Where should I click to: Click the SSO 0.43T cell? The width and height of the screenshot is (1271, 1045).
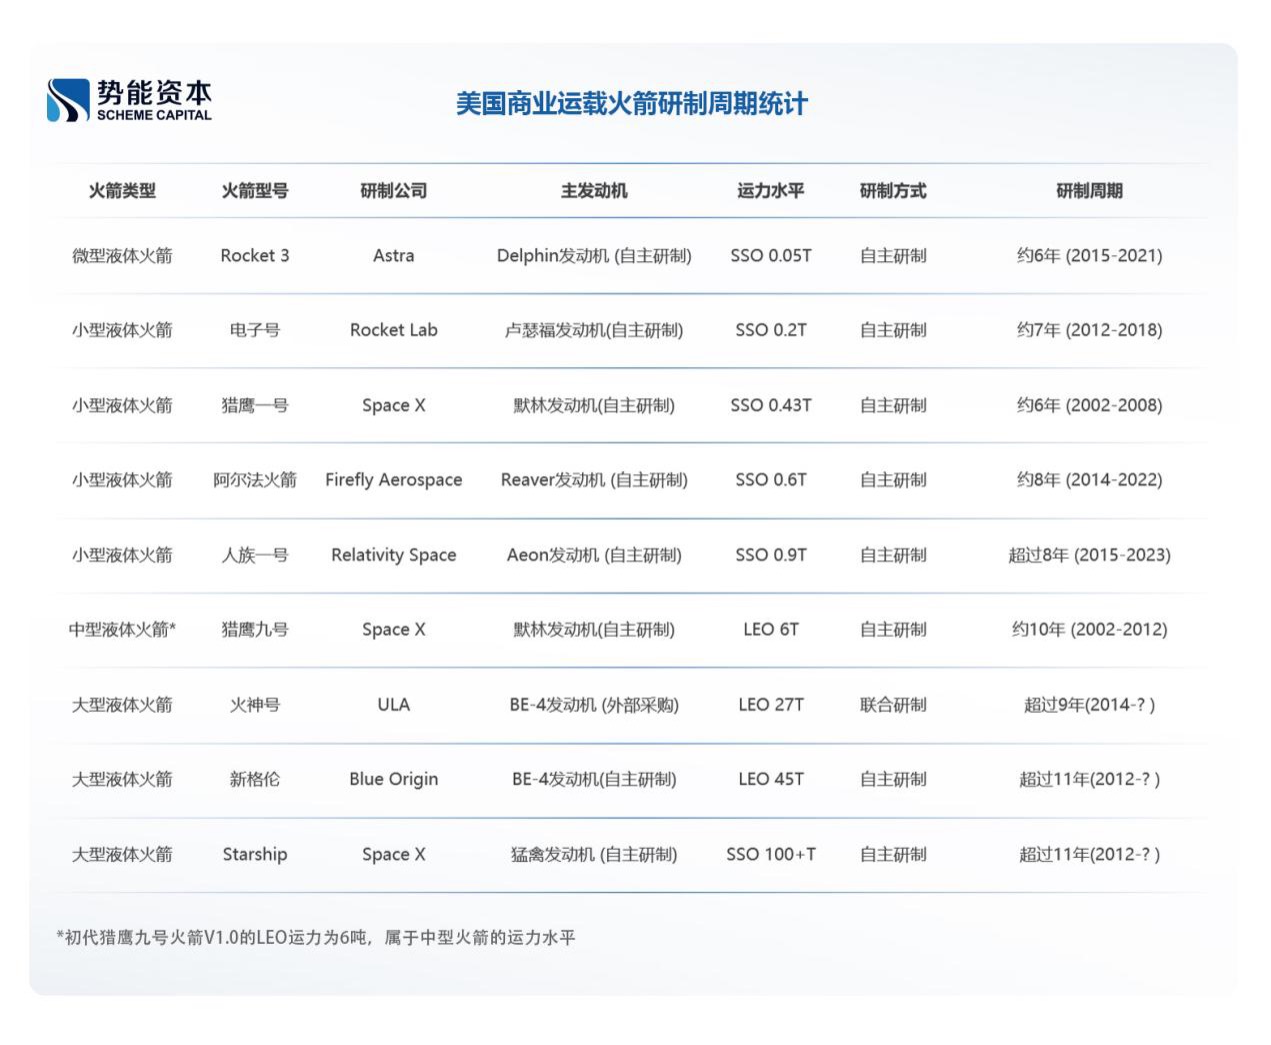point(771,405)
